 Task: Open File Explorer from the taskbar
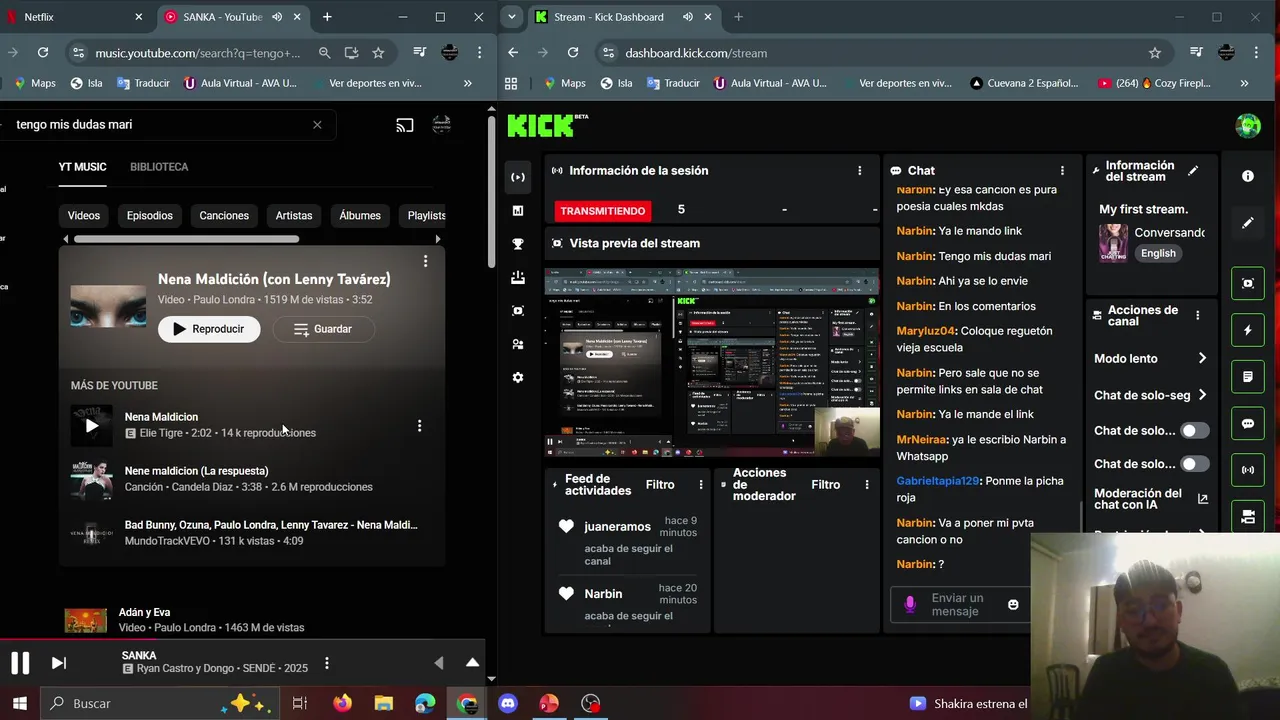384,703
